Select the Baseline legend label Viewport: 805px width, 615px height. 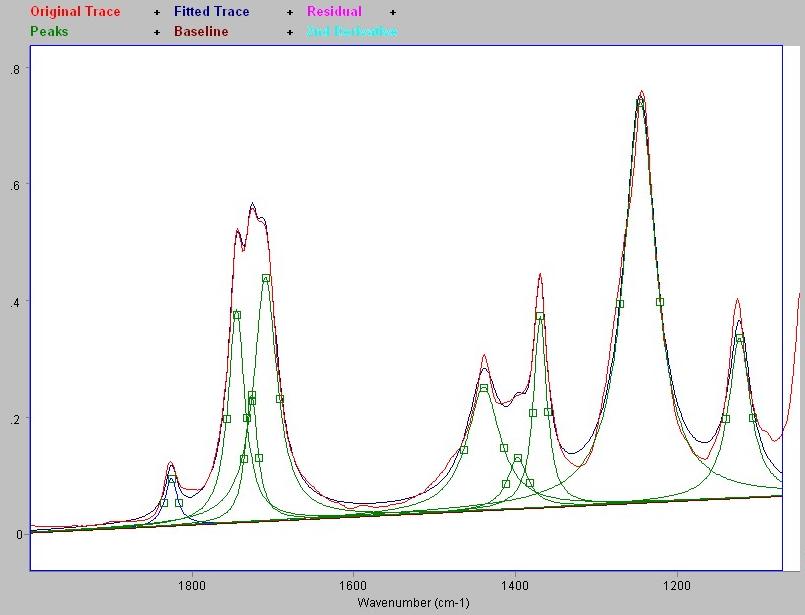[x=201, y=31]
